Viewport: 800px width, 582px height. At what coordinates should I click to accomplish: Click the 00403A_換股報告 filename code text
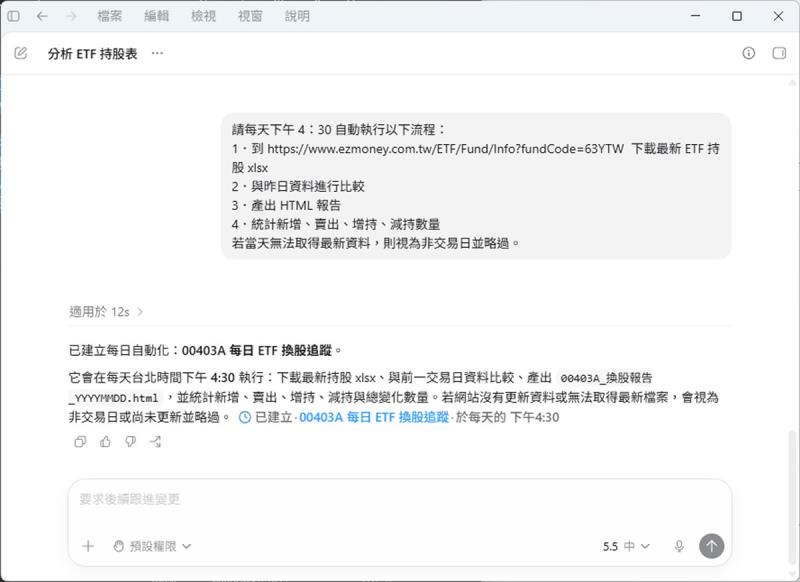pos(607,378)
